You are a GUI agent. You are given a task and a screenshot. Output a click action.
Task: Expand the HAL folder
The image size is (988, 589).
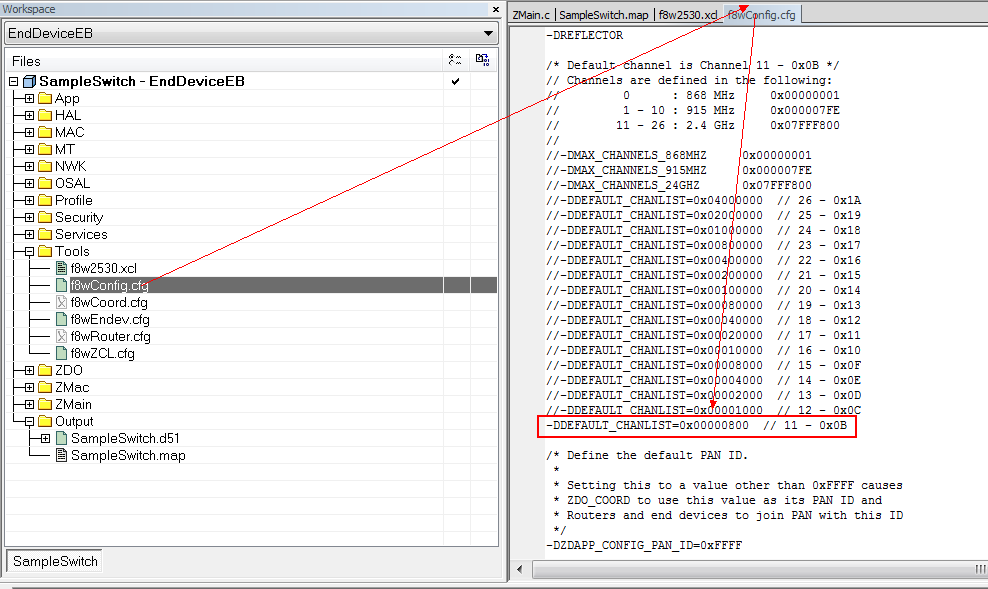pos(30,116)
